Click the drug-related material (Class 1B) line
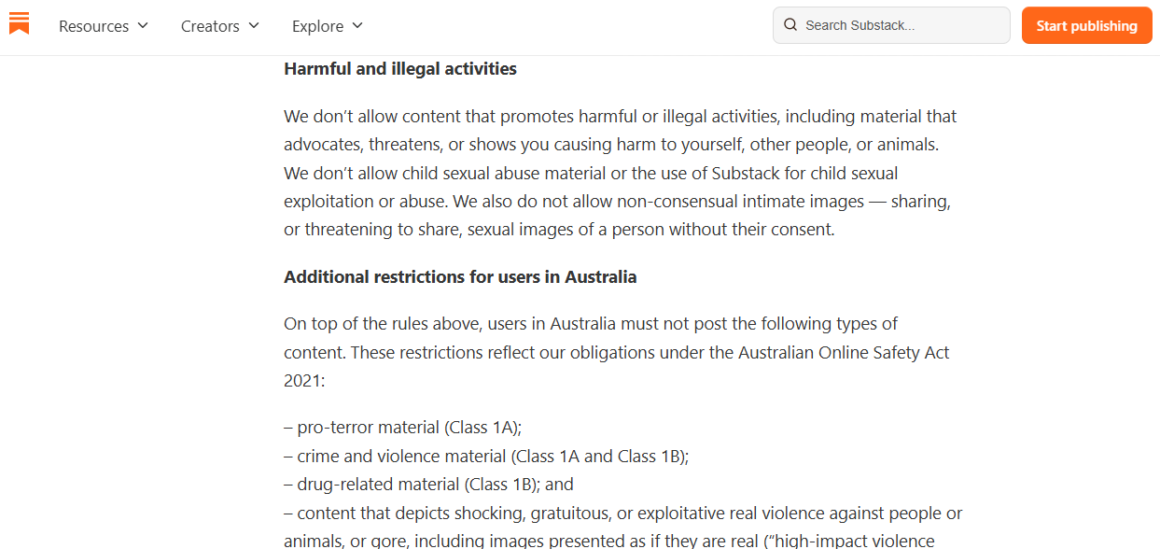The width and height of the screenshot is (1160, 549). pyautogui.click(x=429, y=485)
